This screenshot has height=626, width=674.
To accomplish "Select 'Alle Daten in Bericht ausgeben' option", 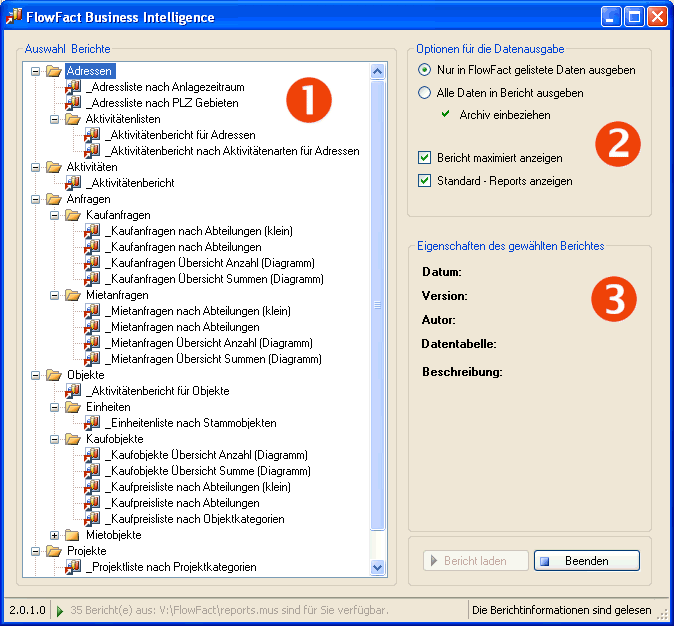I will [425, 93].
